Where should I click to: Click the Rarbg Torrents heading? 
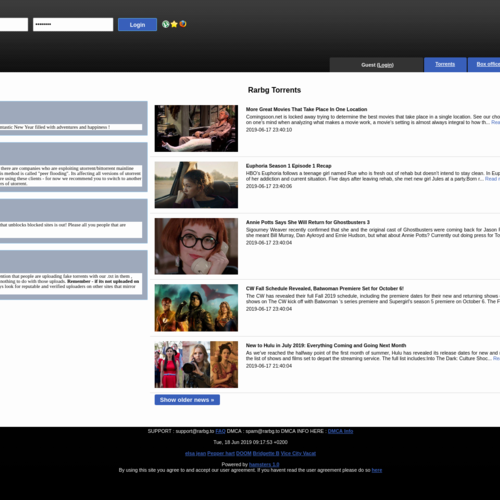click(x=274, y=90)
